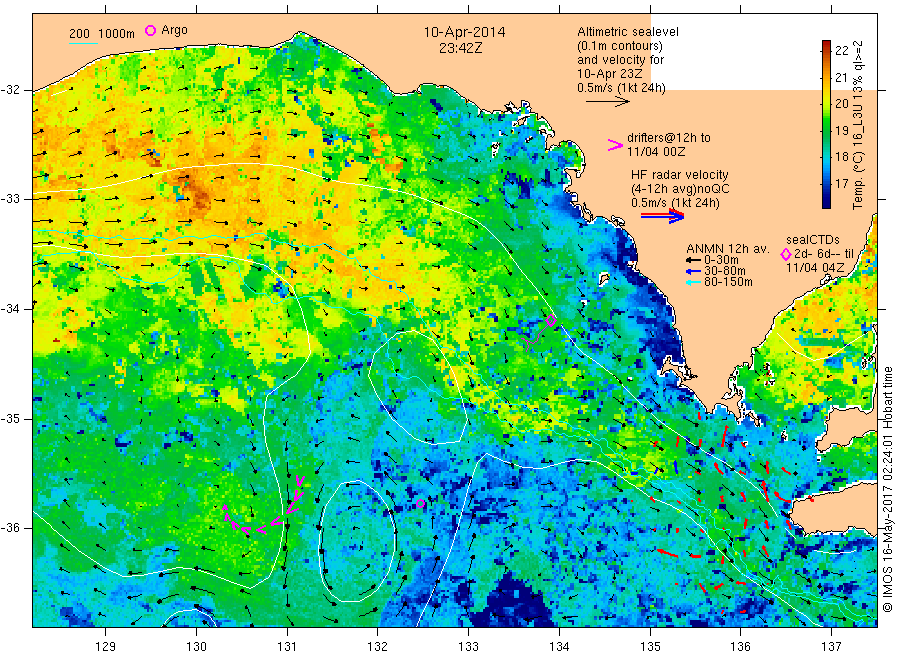This screenshot has height=660, width=900.
Task: Click the 'ANMN 12h av.' heading
Action: point(728,249)
